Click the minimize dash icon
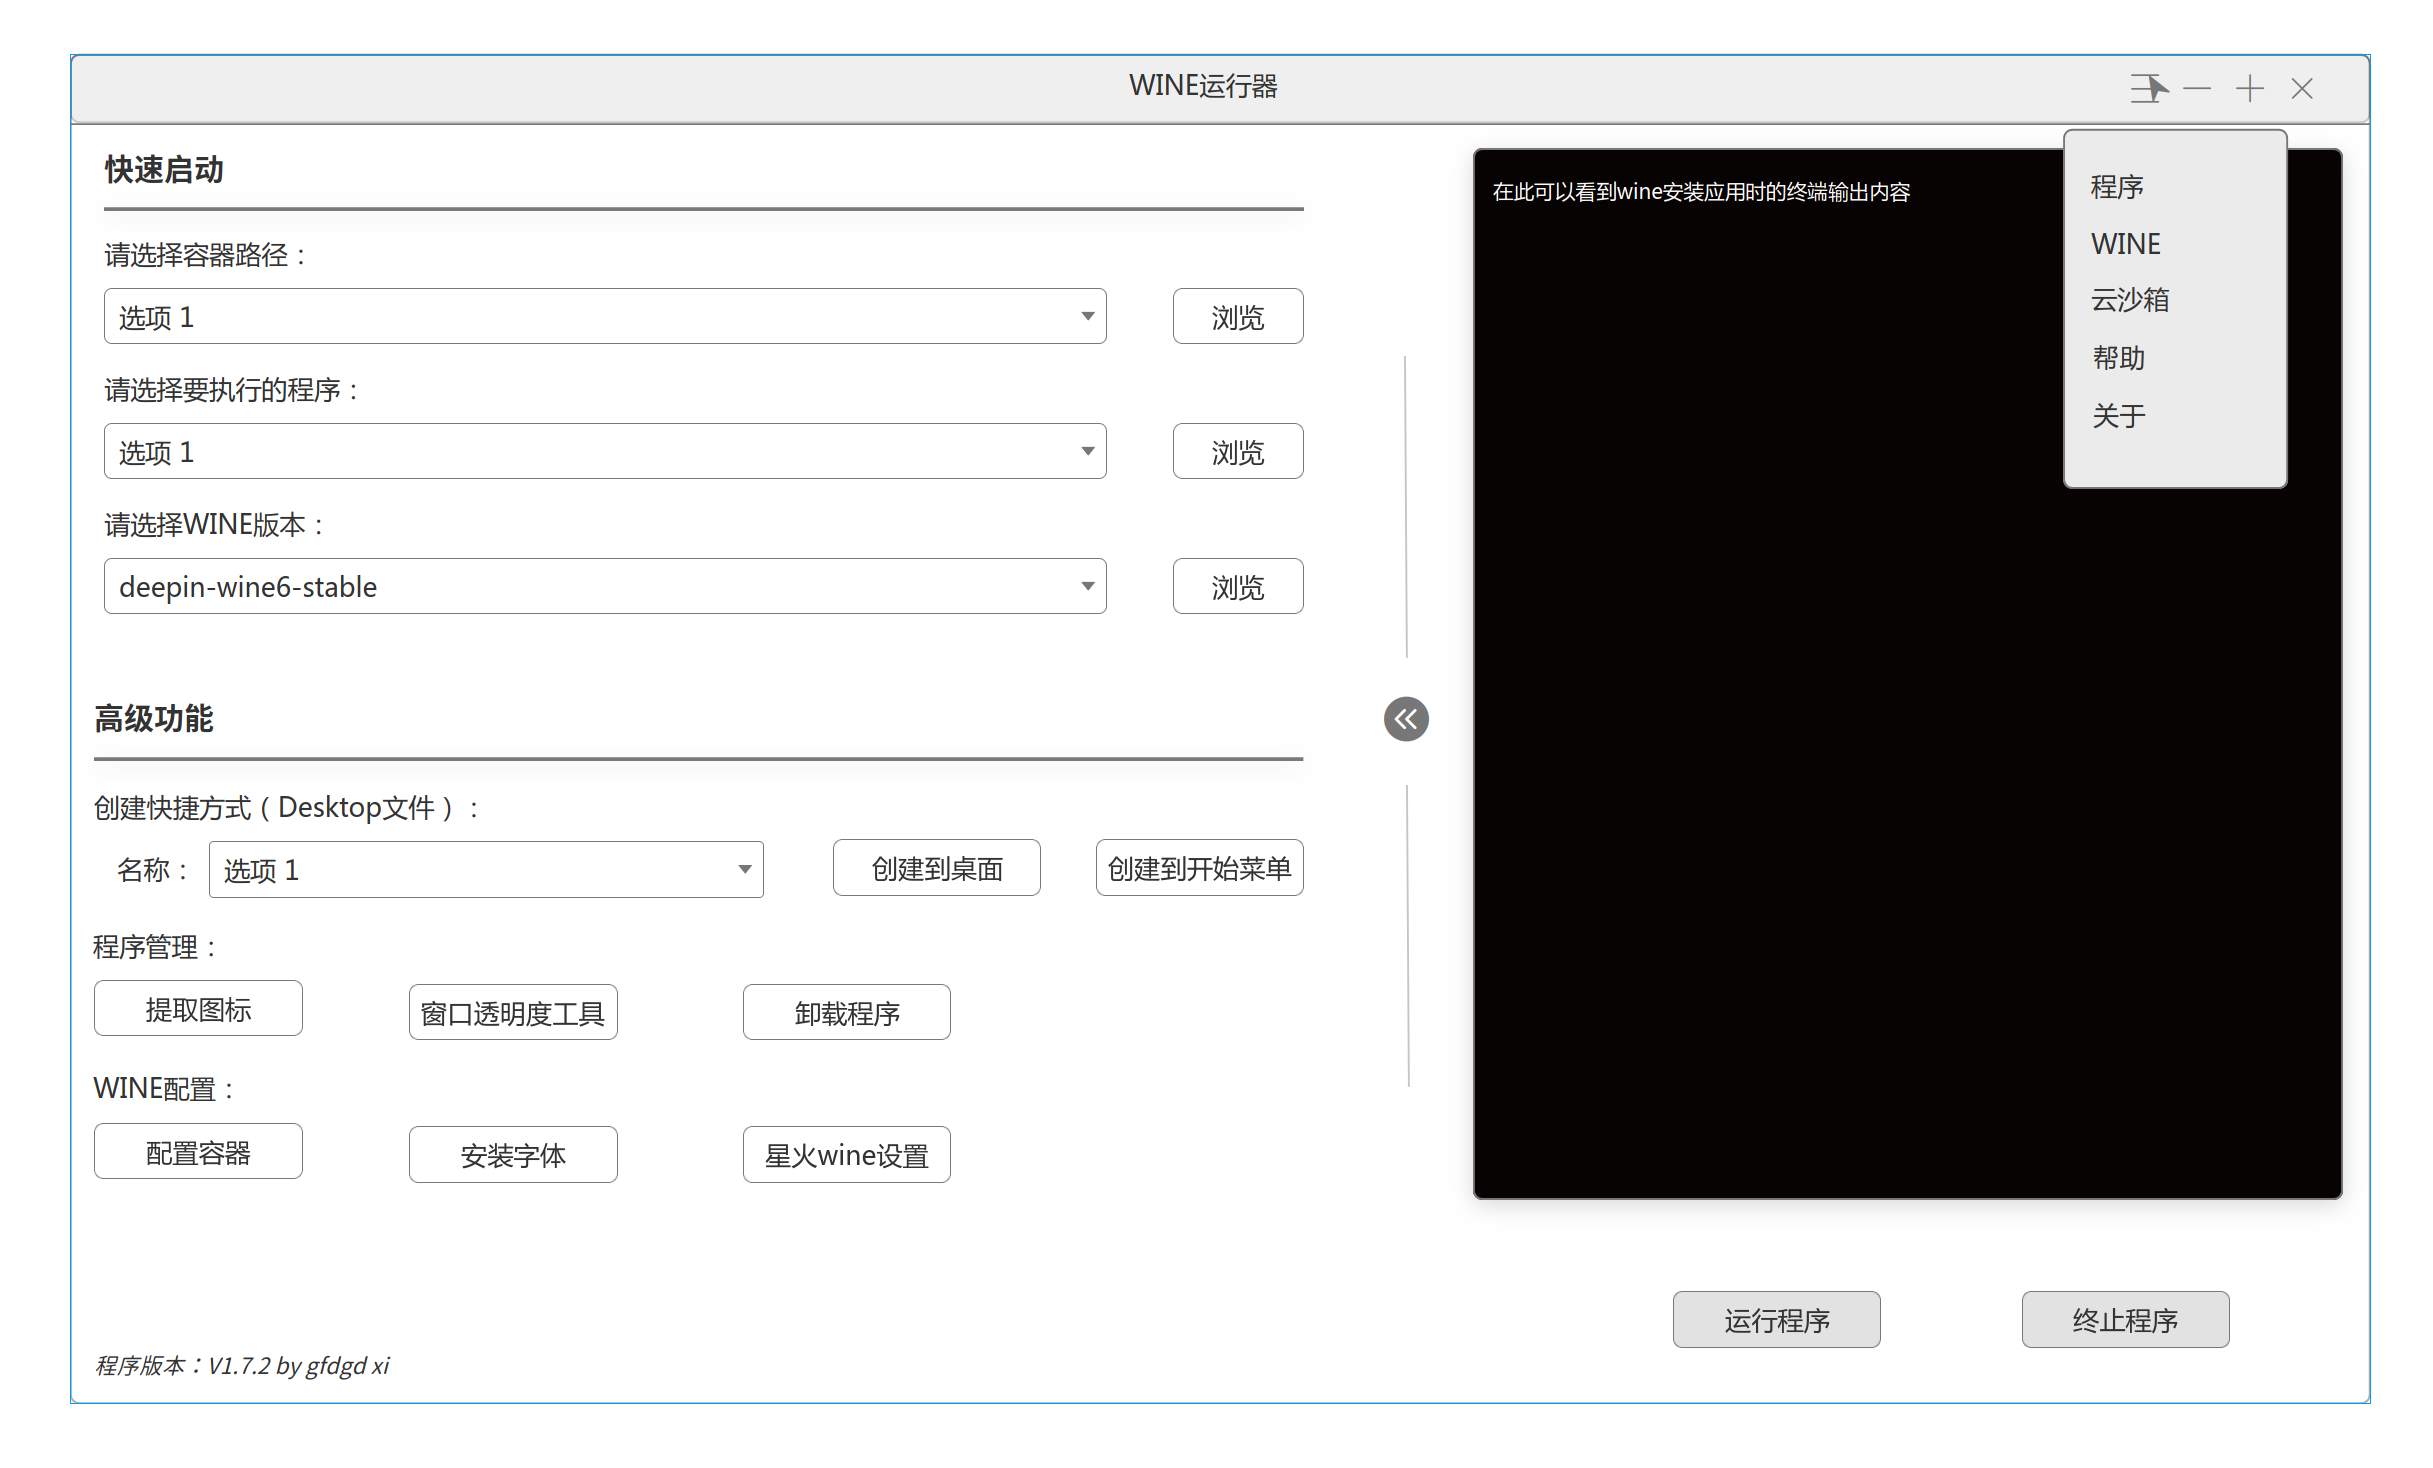The height and width of the screenshot is (1468, 2433). tap(2197, 89)
